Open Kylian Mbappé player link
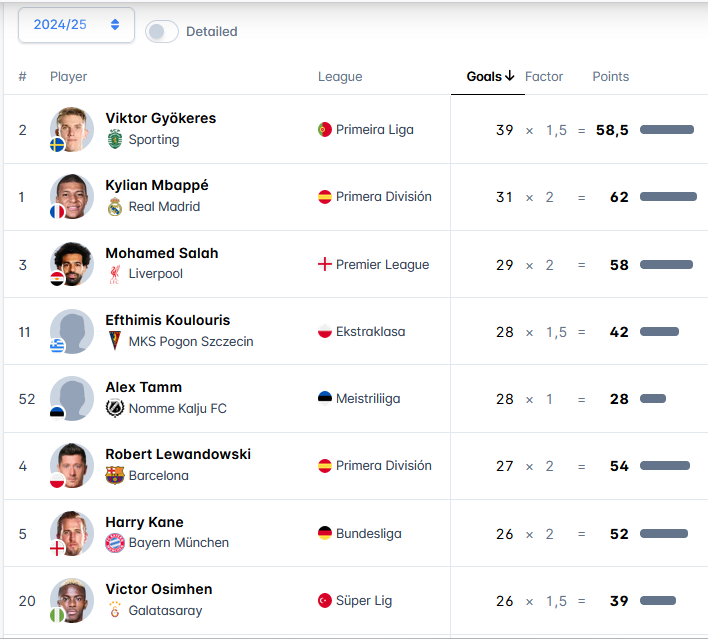Viewport: 708px width, 639px height. click(x=157, y=185)
